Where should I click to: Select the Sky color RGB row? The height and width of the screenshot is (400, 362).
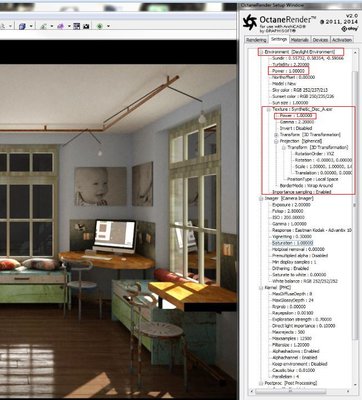(300, 90)
